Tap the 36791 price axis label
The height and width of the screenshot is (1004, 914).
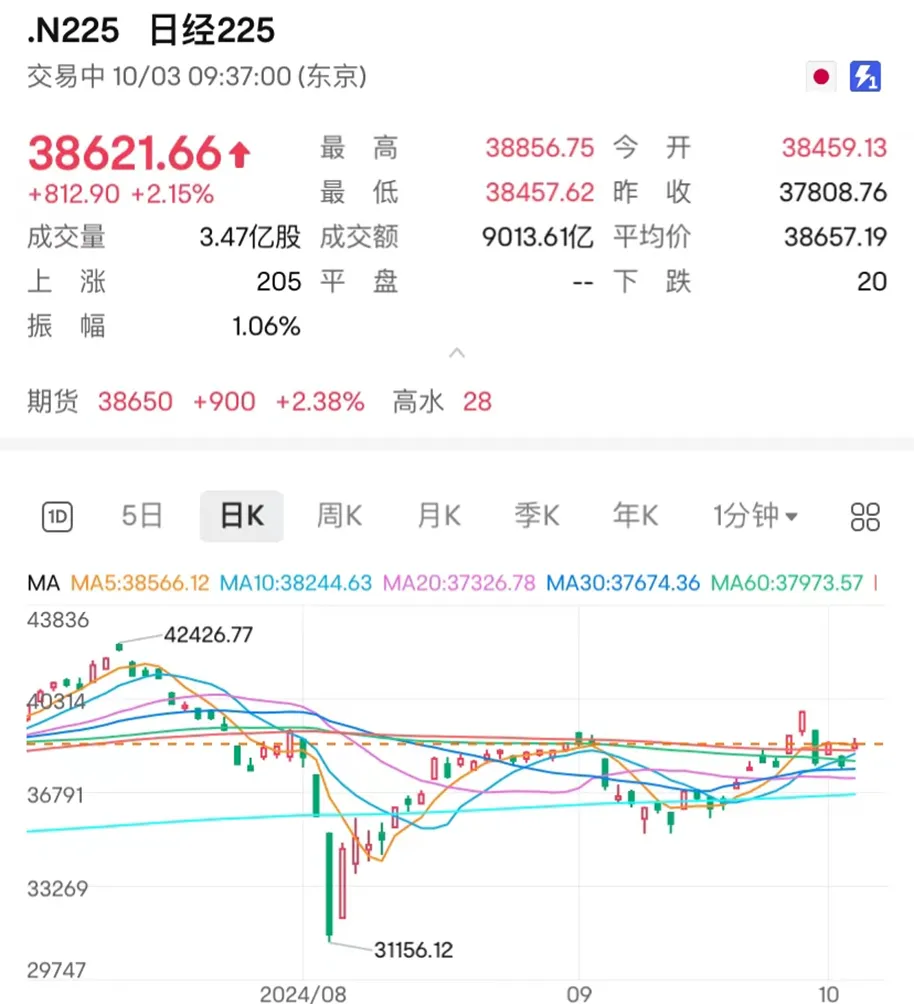[x=55, y=795]
